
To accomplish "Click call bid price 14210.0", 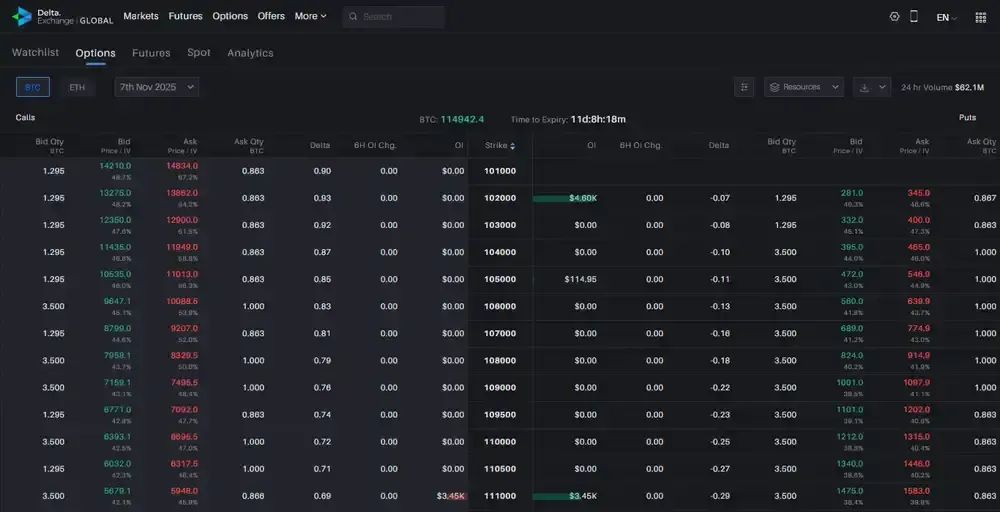I will (115, 166).
